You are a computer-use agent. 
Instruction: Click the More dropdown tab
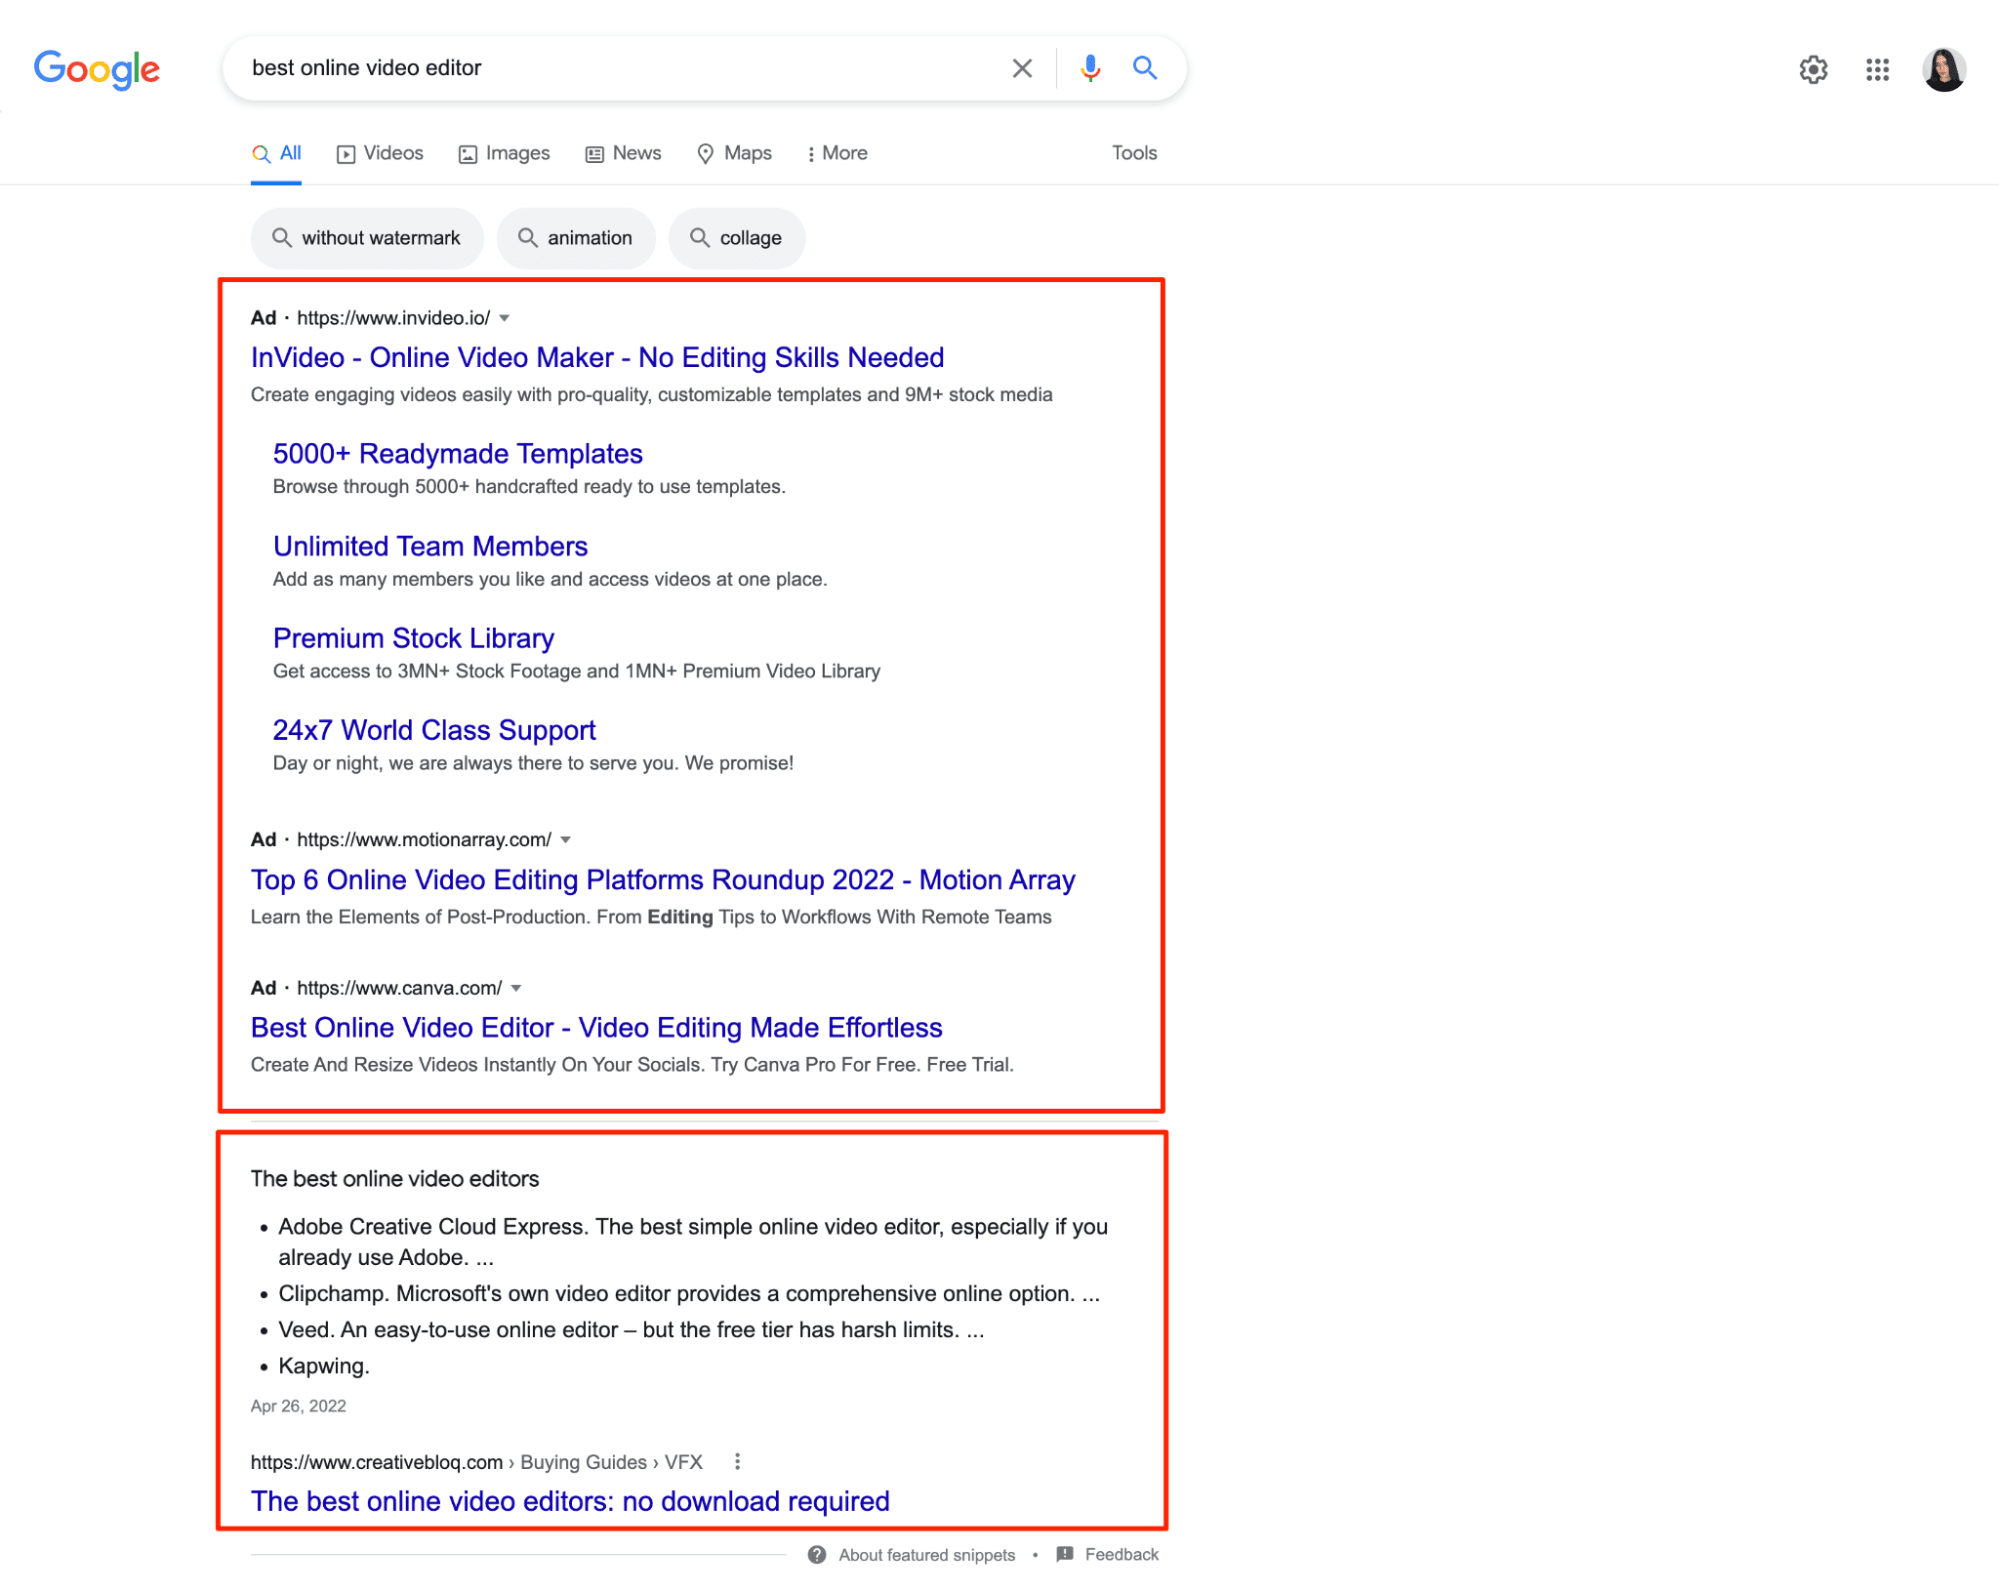tap(837, 152)
